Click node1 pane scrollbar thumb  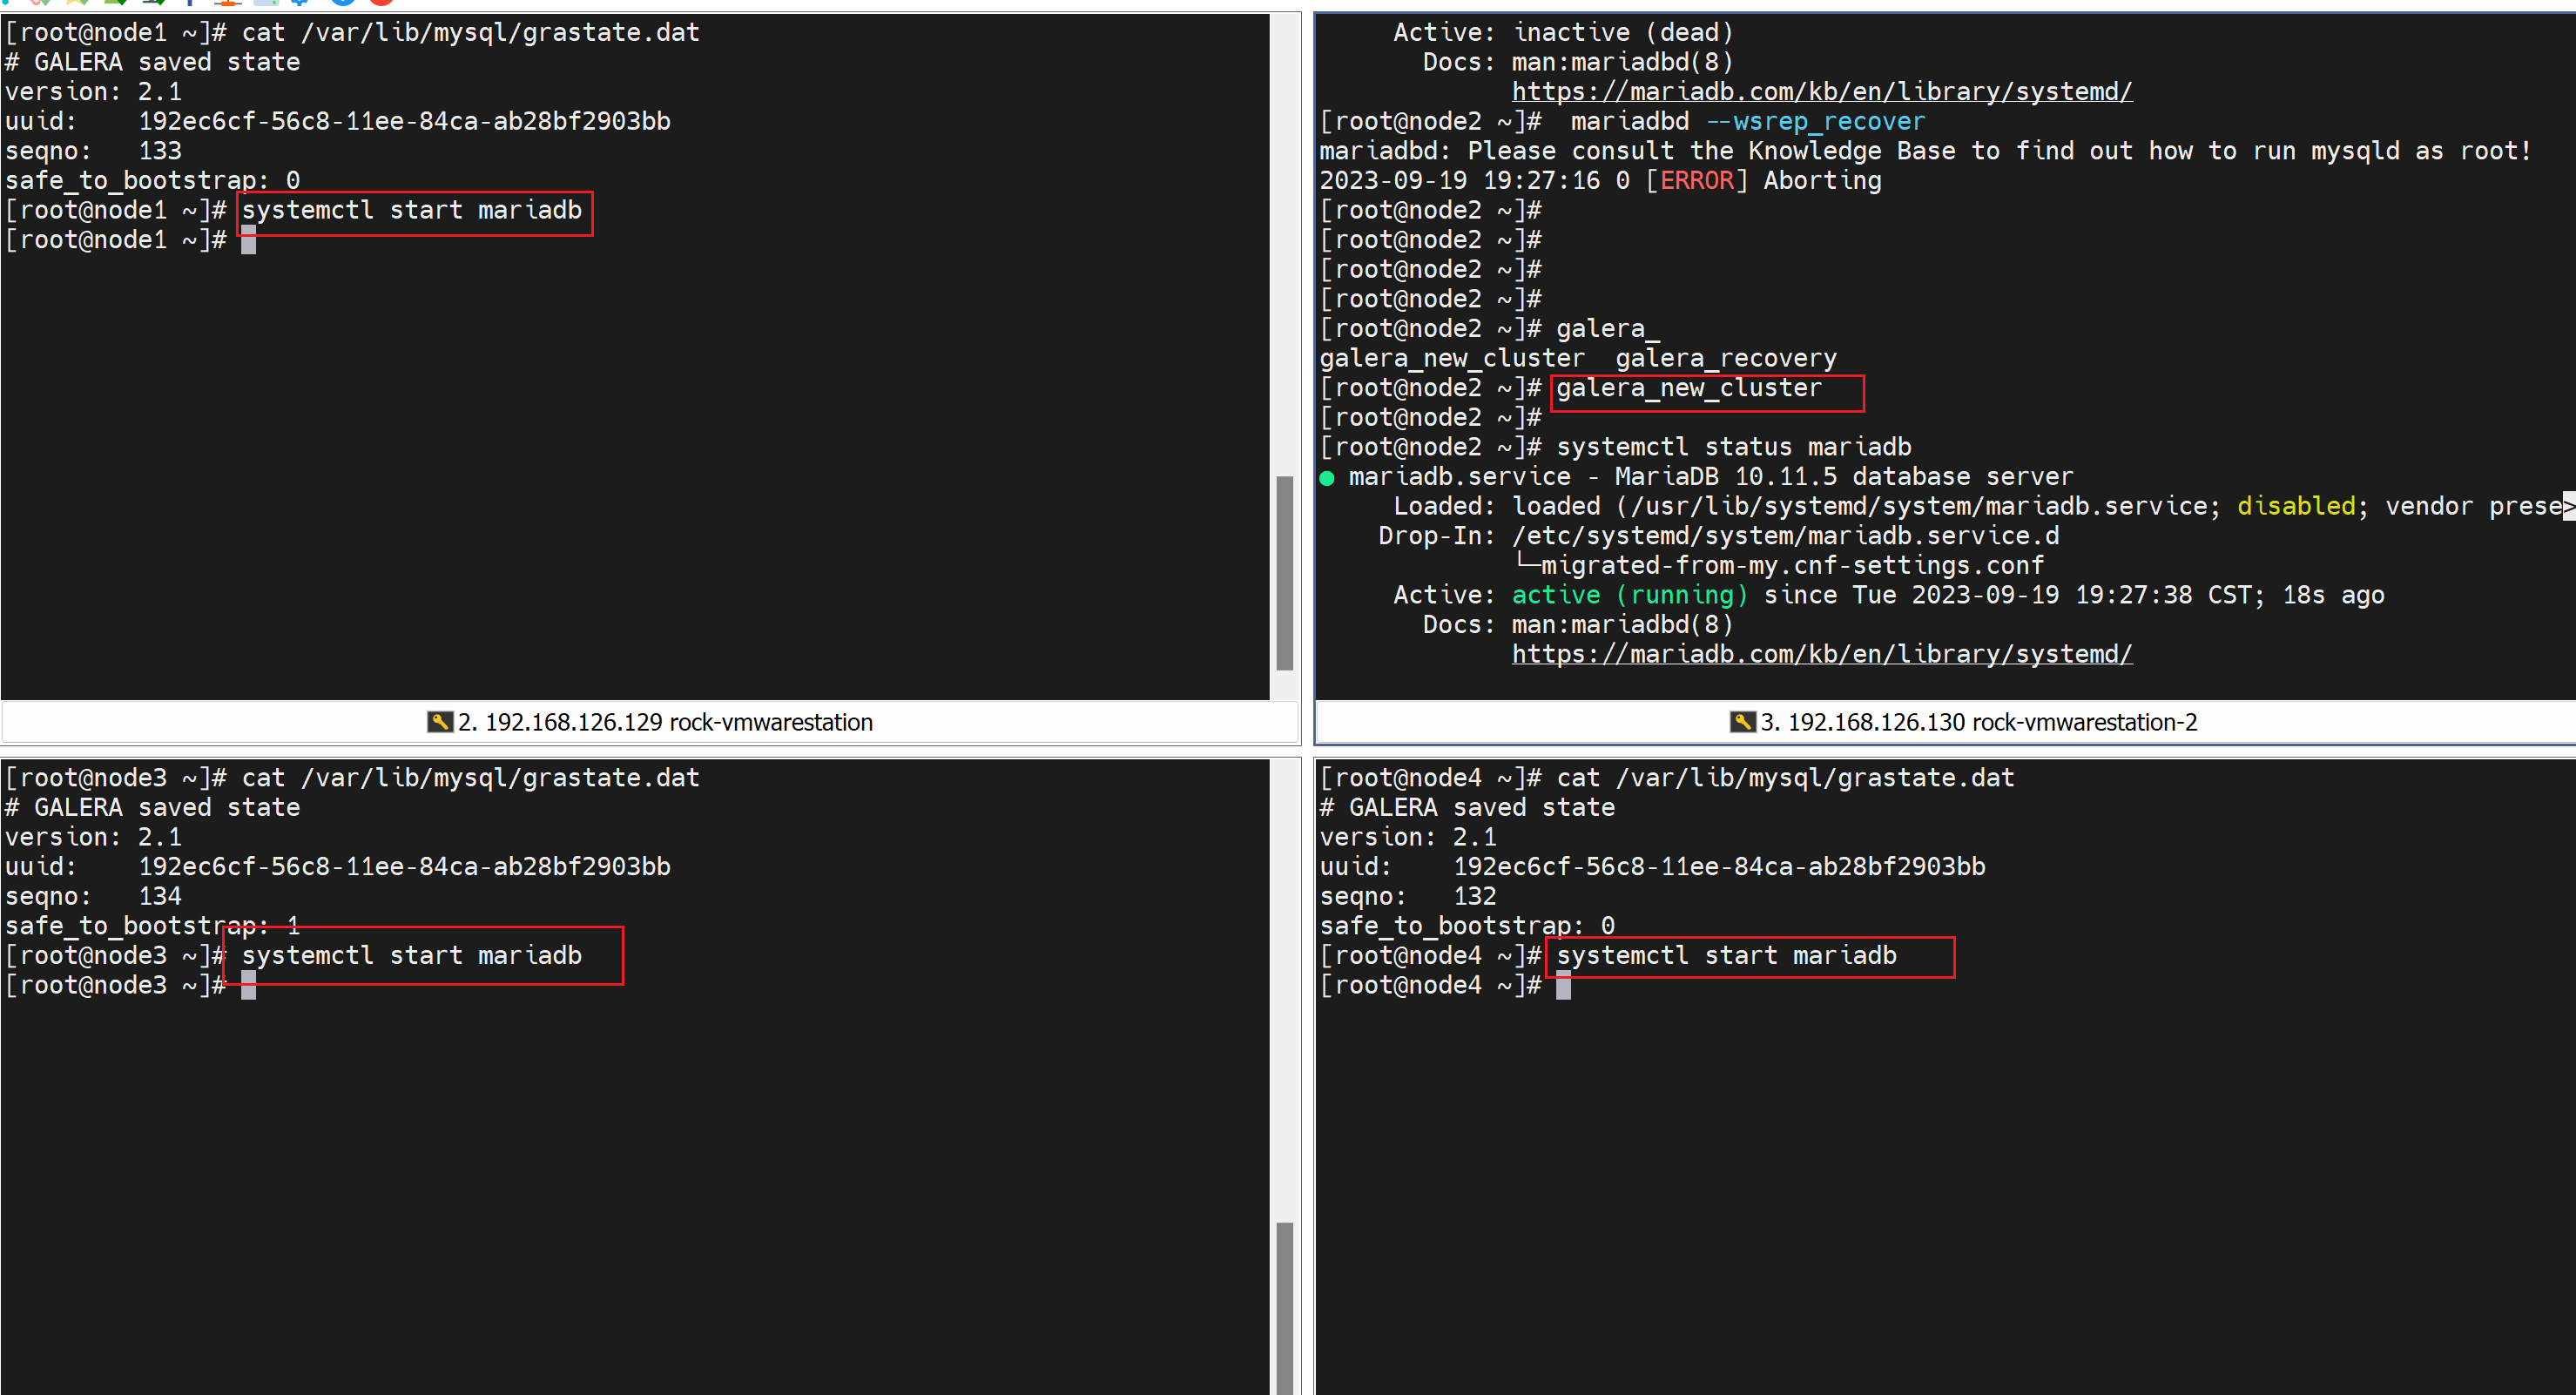1285,572
